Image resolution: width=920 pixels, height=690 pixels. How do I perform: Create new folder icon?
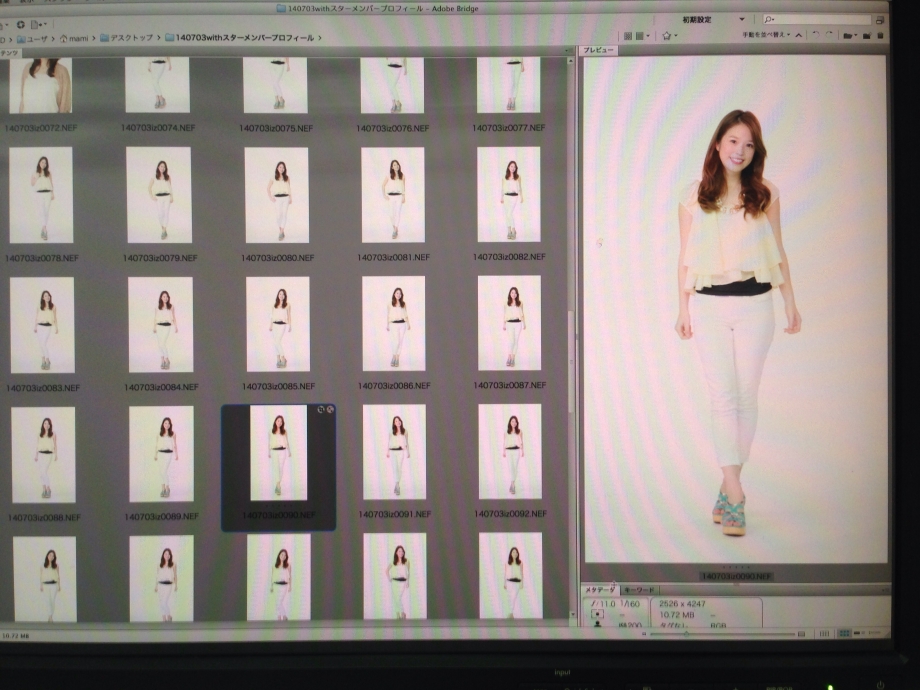click(x=867, y=36)
